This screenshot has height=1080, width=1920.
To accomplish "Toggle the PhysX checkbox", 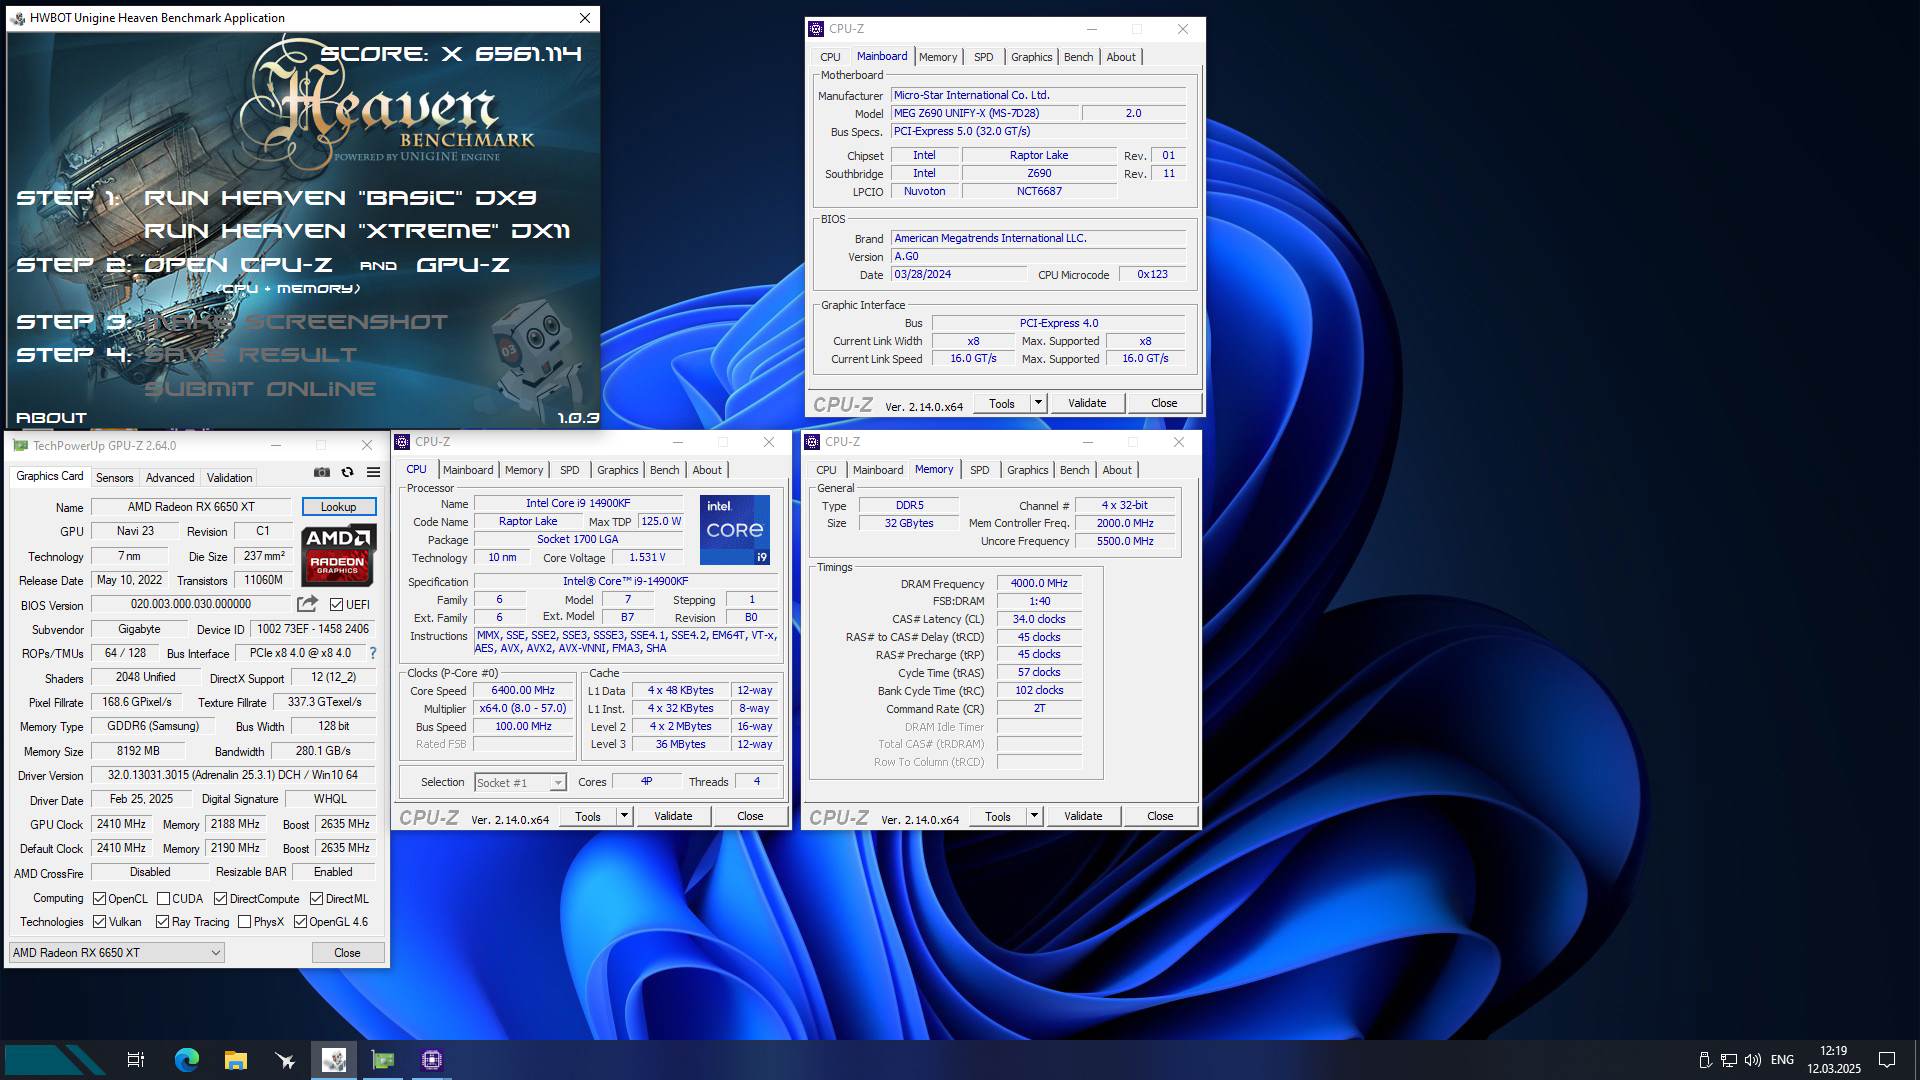I will click(x=244, y=922).
